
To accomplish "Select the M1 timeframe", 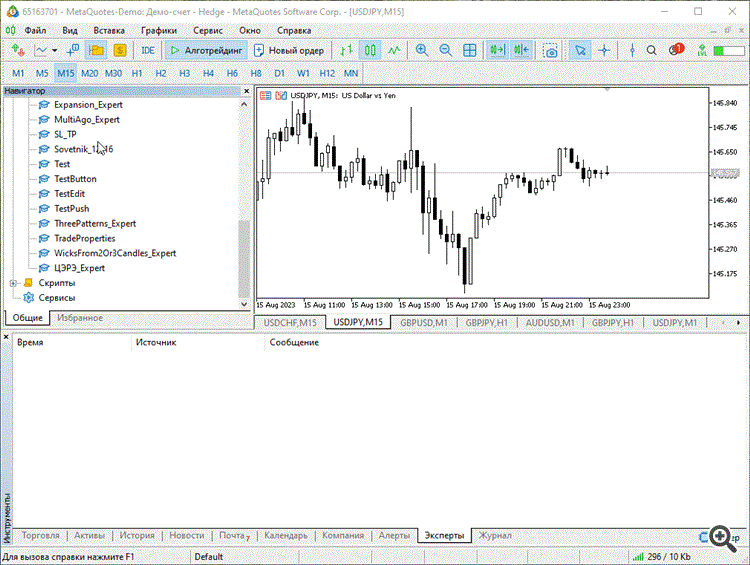I will pyautogui.click(x=18, y=73).
